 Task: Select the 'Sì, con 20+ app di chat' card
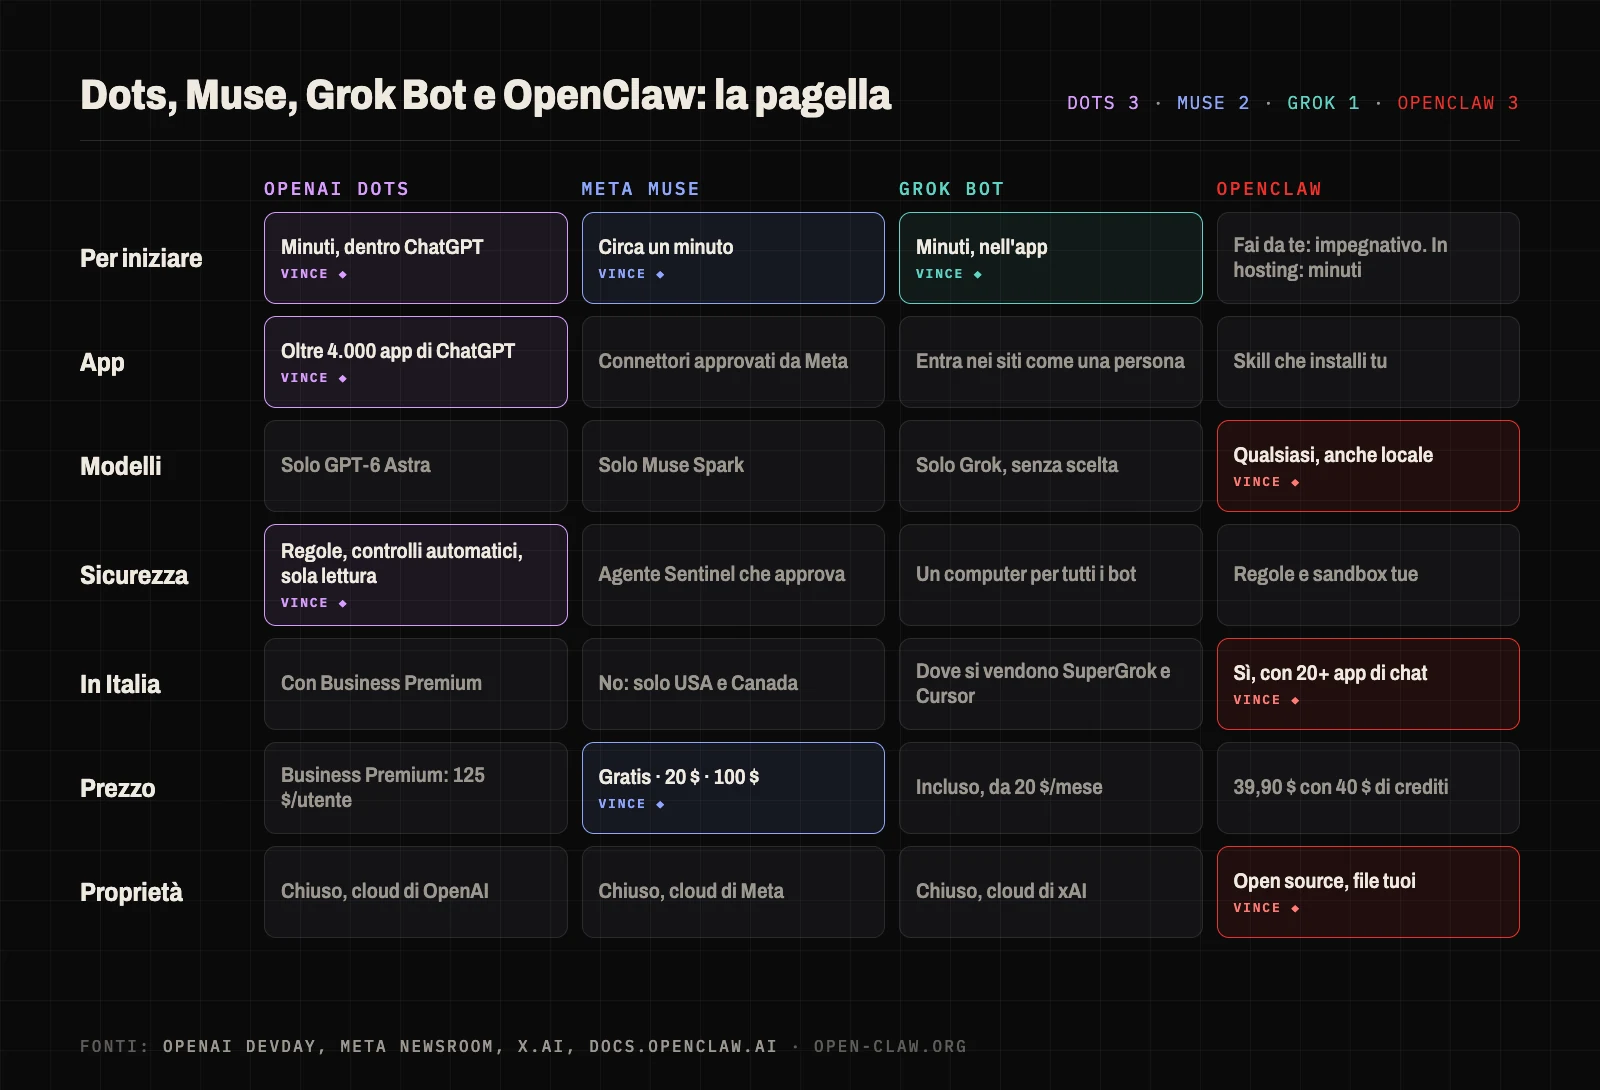[1368, 684]
